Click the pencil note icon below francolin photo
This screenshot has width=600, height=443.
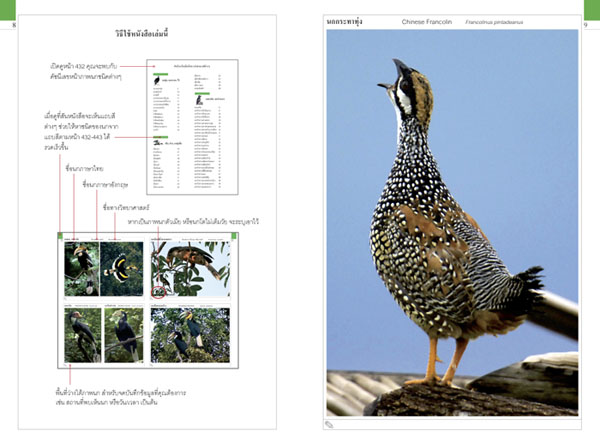[329, 424]
